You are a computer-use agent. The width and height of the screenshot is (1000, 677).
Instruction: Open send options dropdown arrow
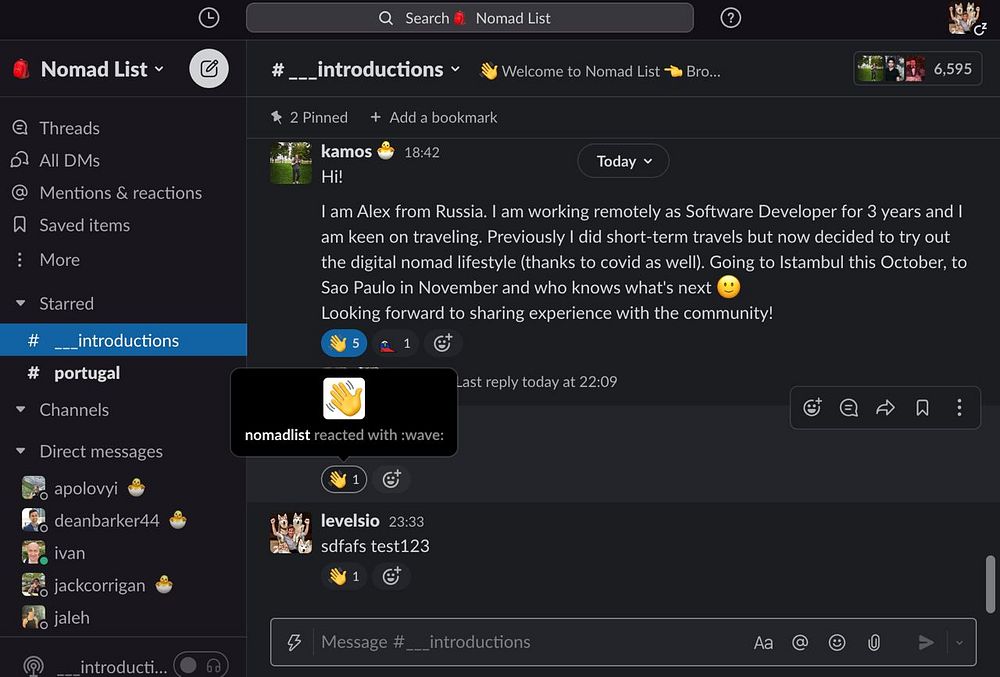coord(959,643)
